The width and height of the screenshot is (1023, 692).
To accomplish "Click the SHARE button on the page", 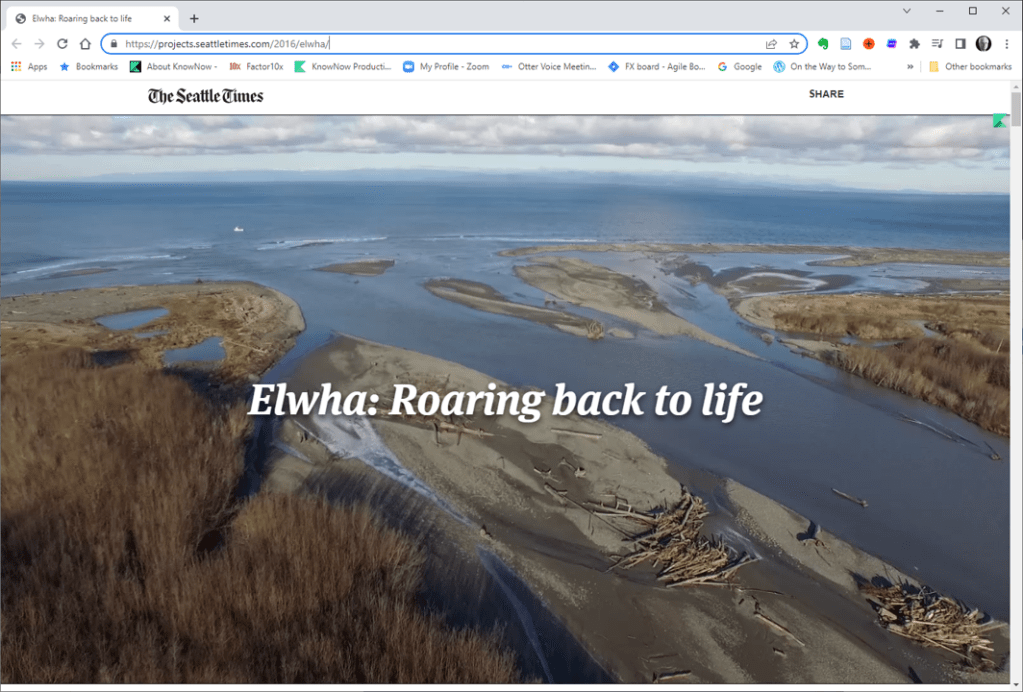I will [826, 94].
